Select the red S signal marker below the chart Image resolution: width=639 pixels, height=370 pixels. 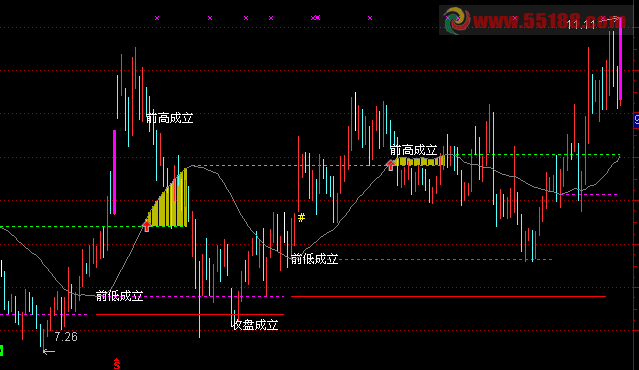click(x=117, y=364)
